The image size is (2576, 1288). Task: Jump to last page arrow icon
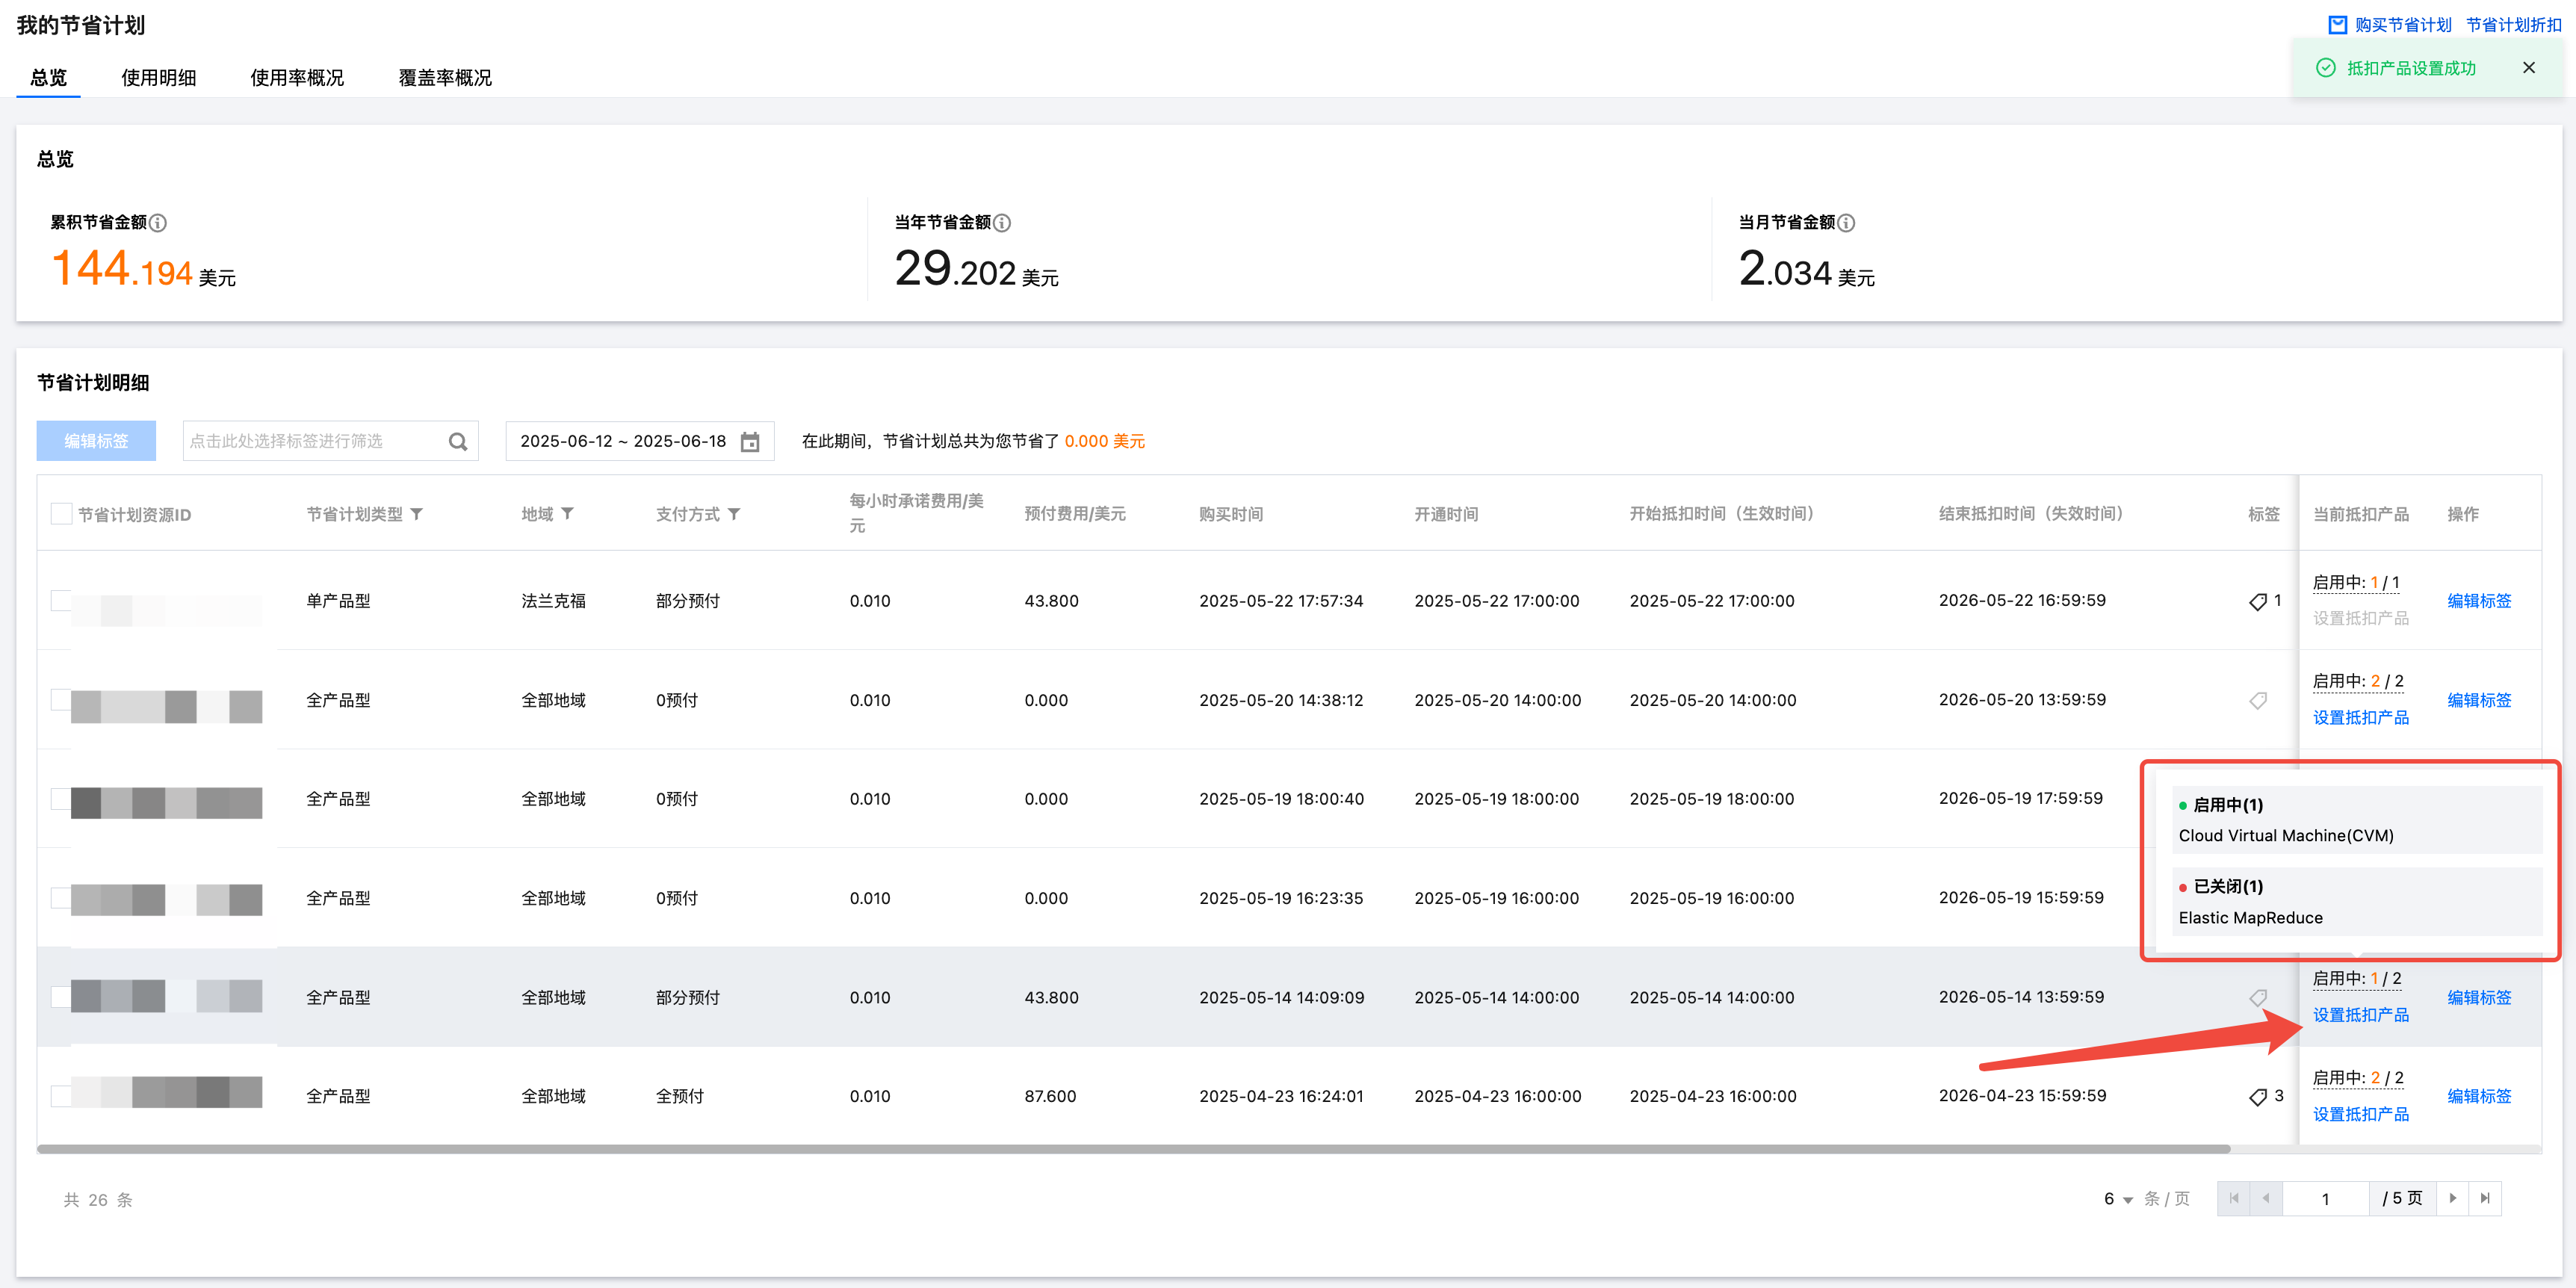coord(2485,1198)
